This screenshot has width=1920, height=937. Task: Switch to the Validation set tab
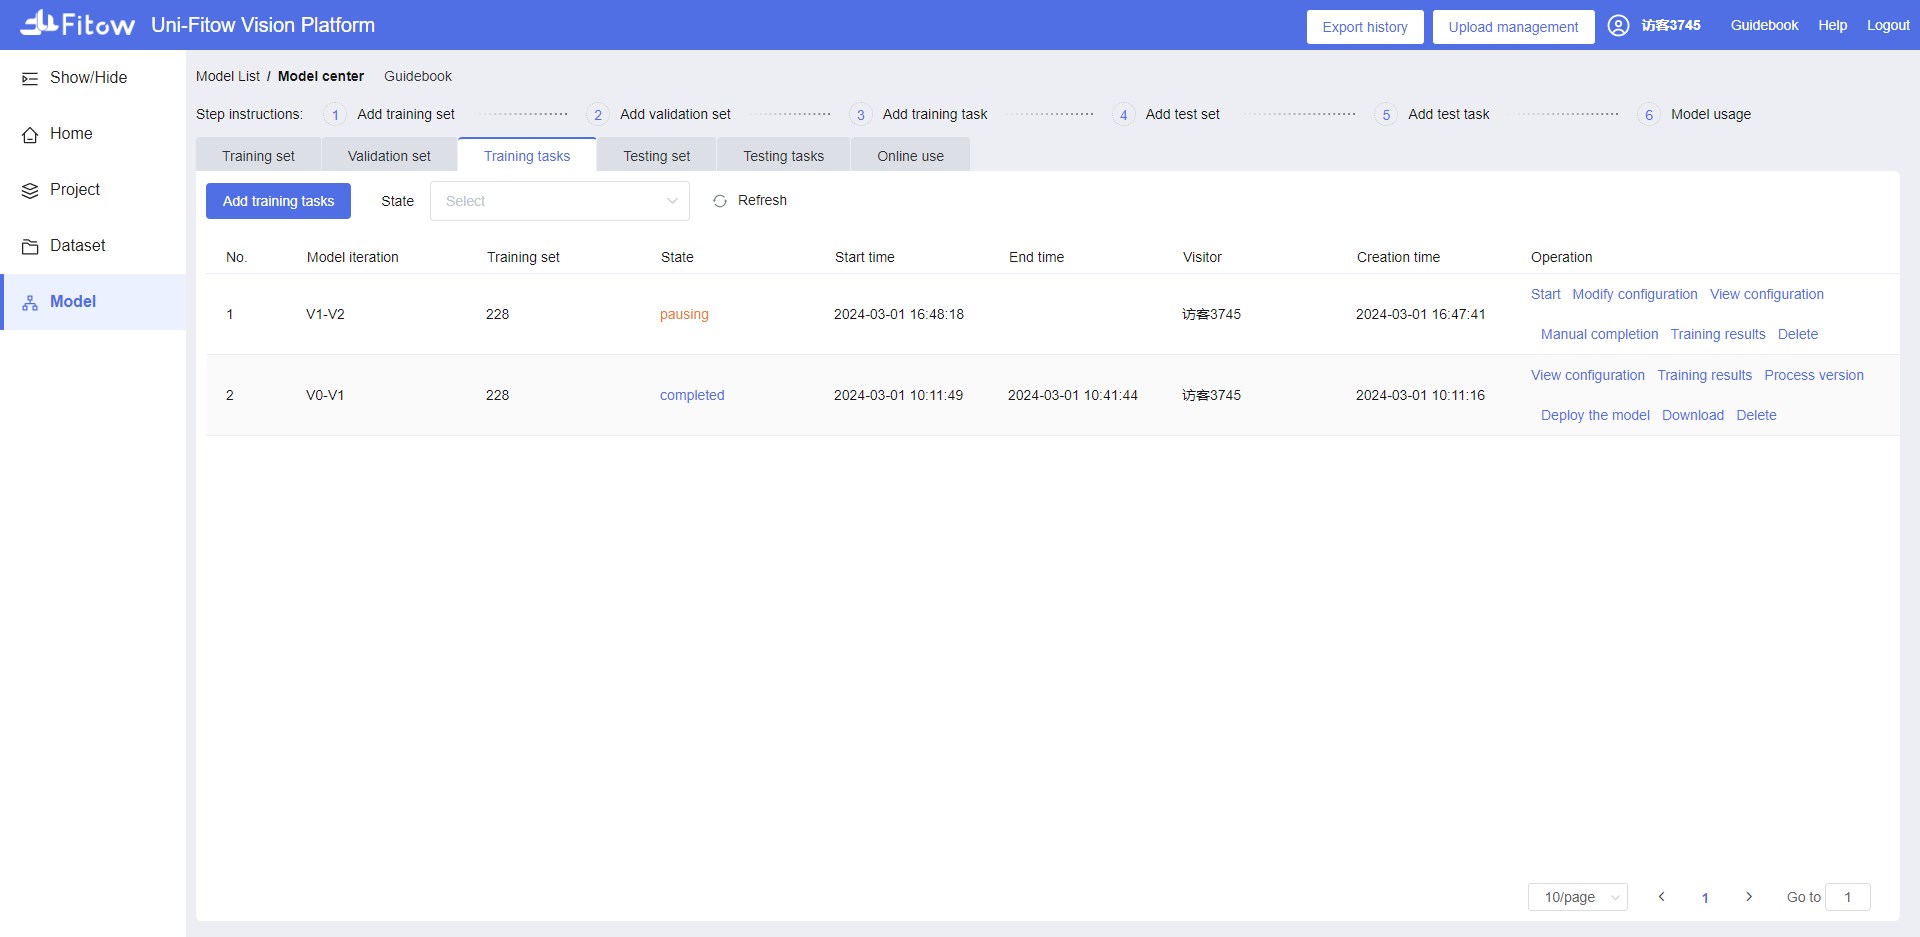pos(389,156)
